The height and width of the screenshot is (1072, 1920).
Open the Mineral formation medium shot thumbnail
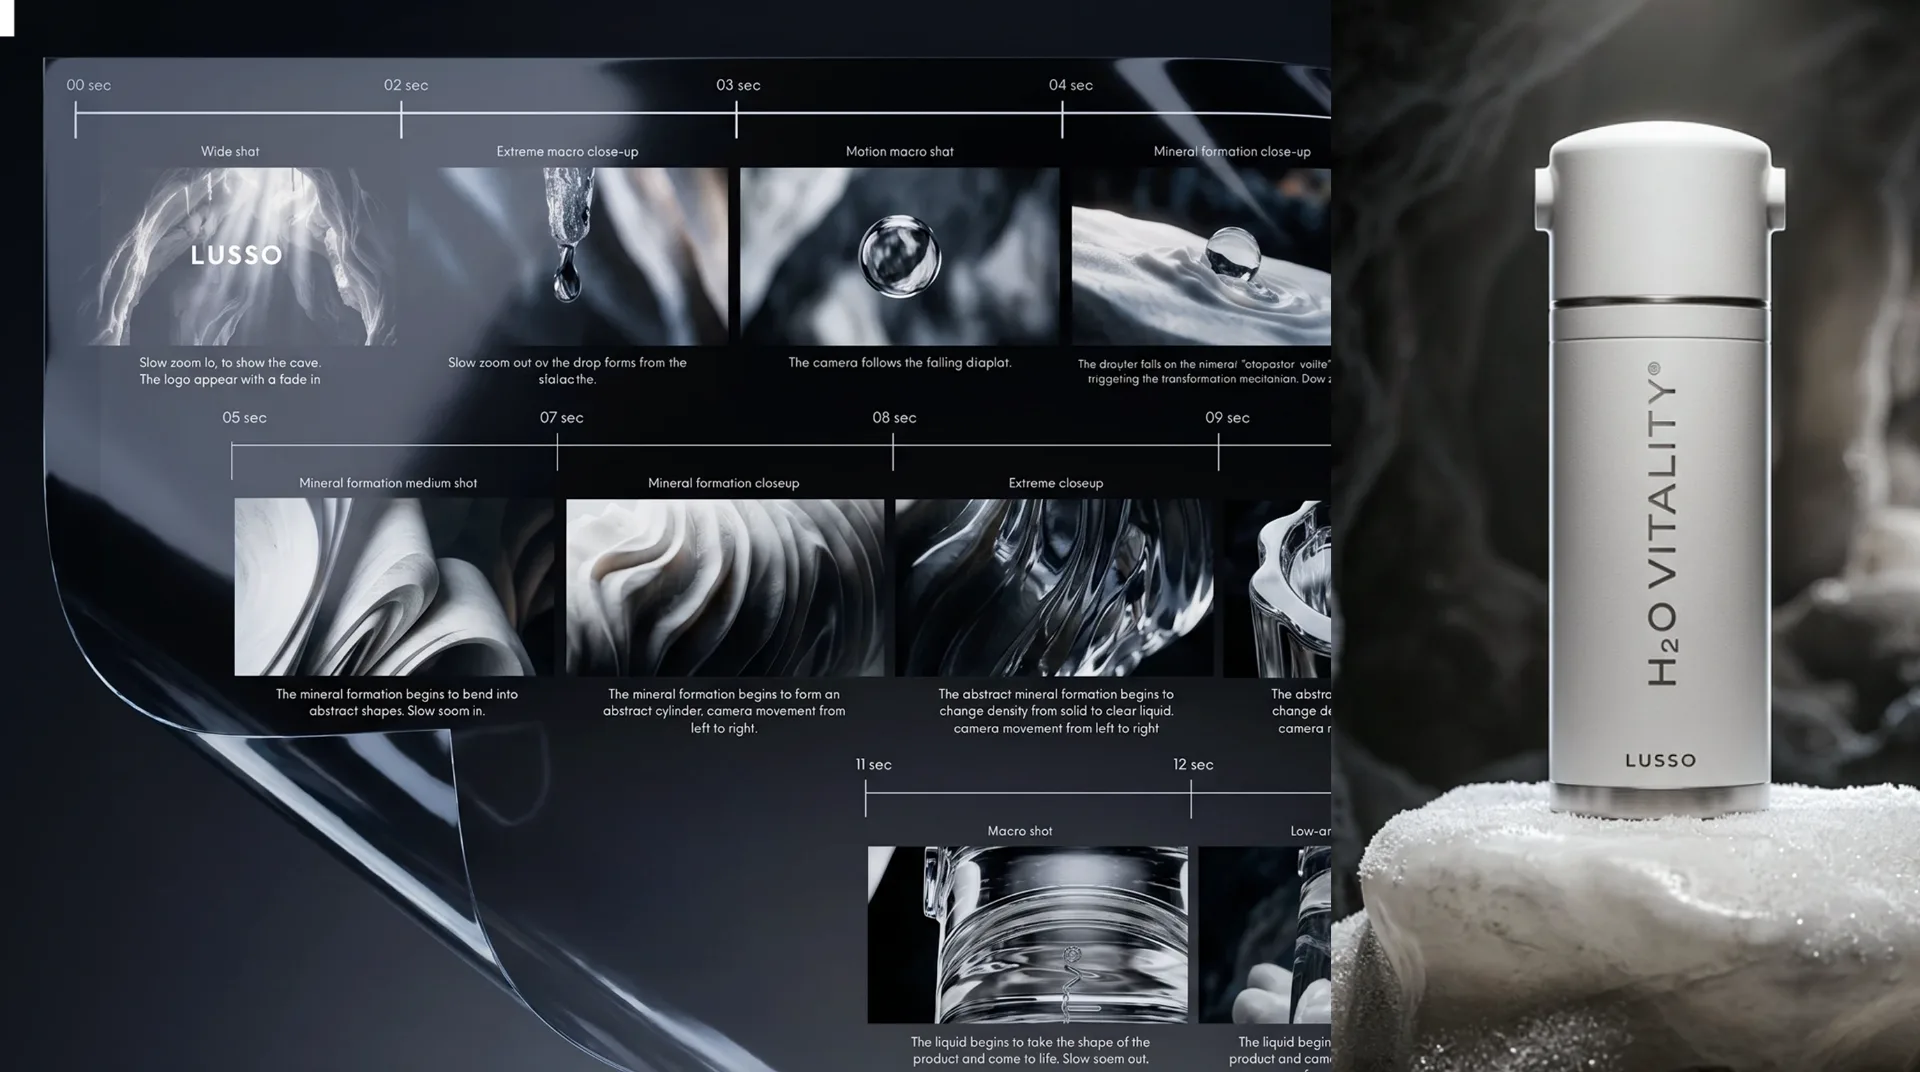[393, 587]
